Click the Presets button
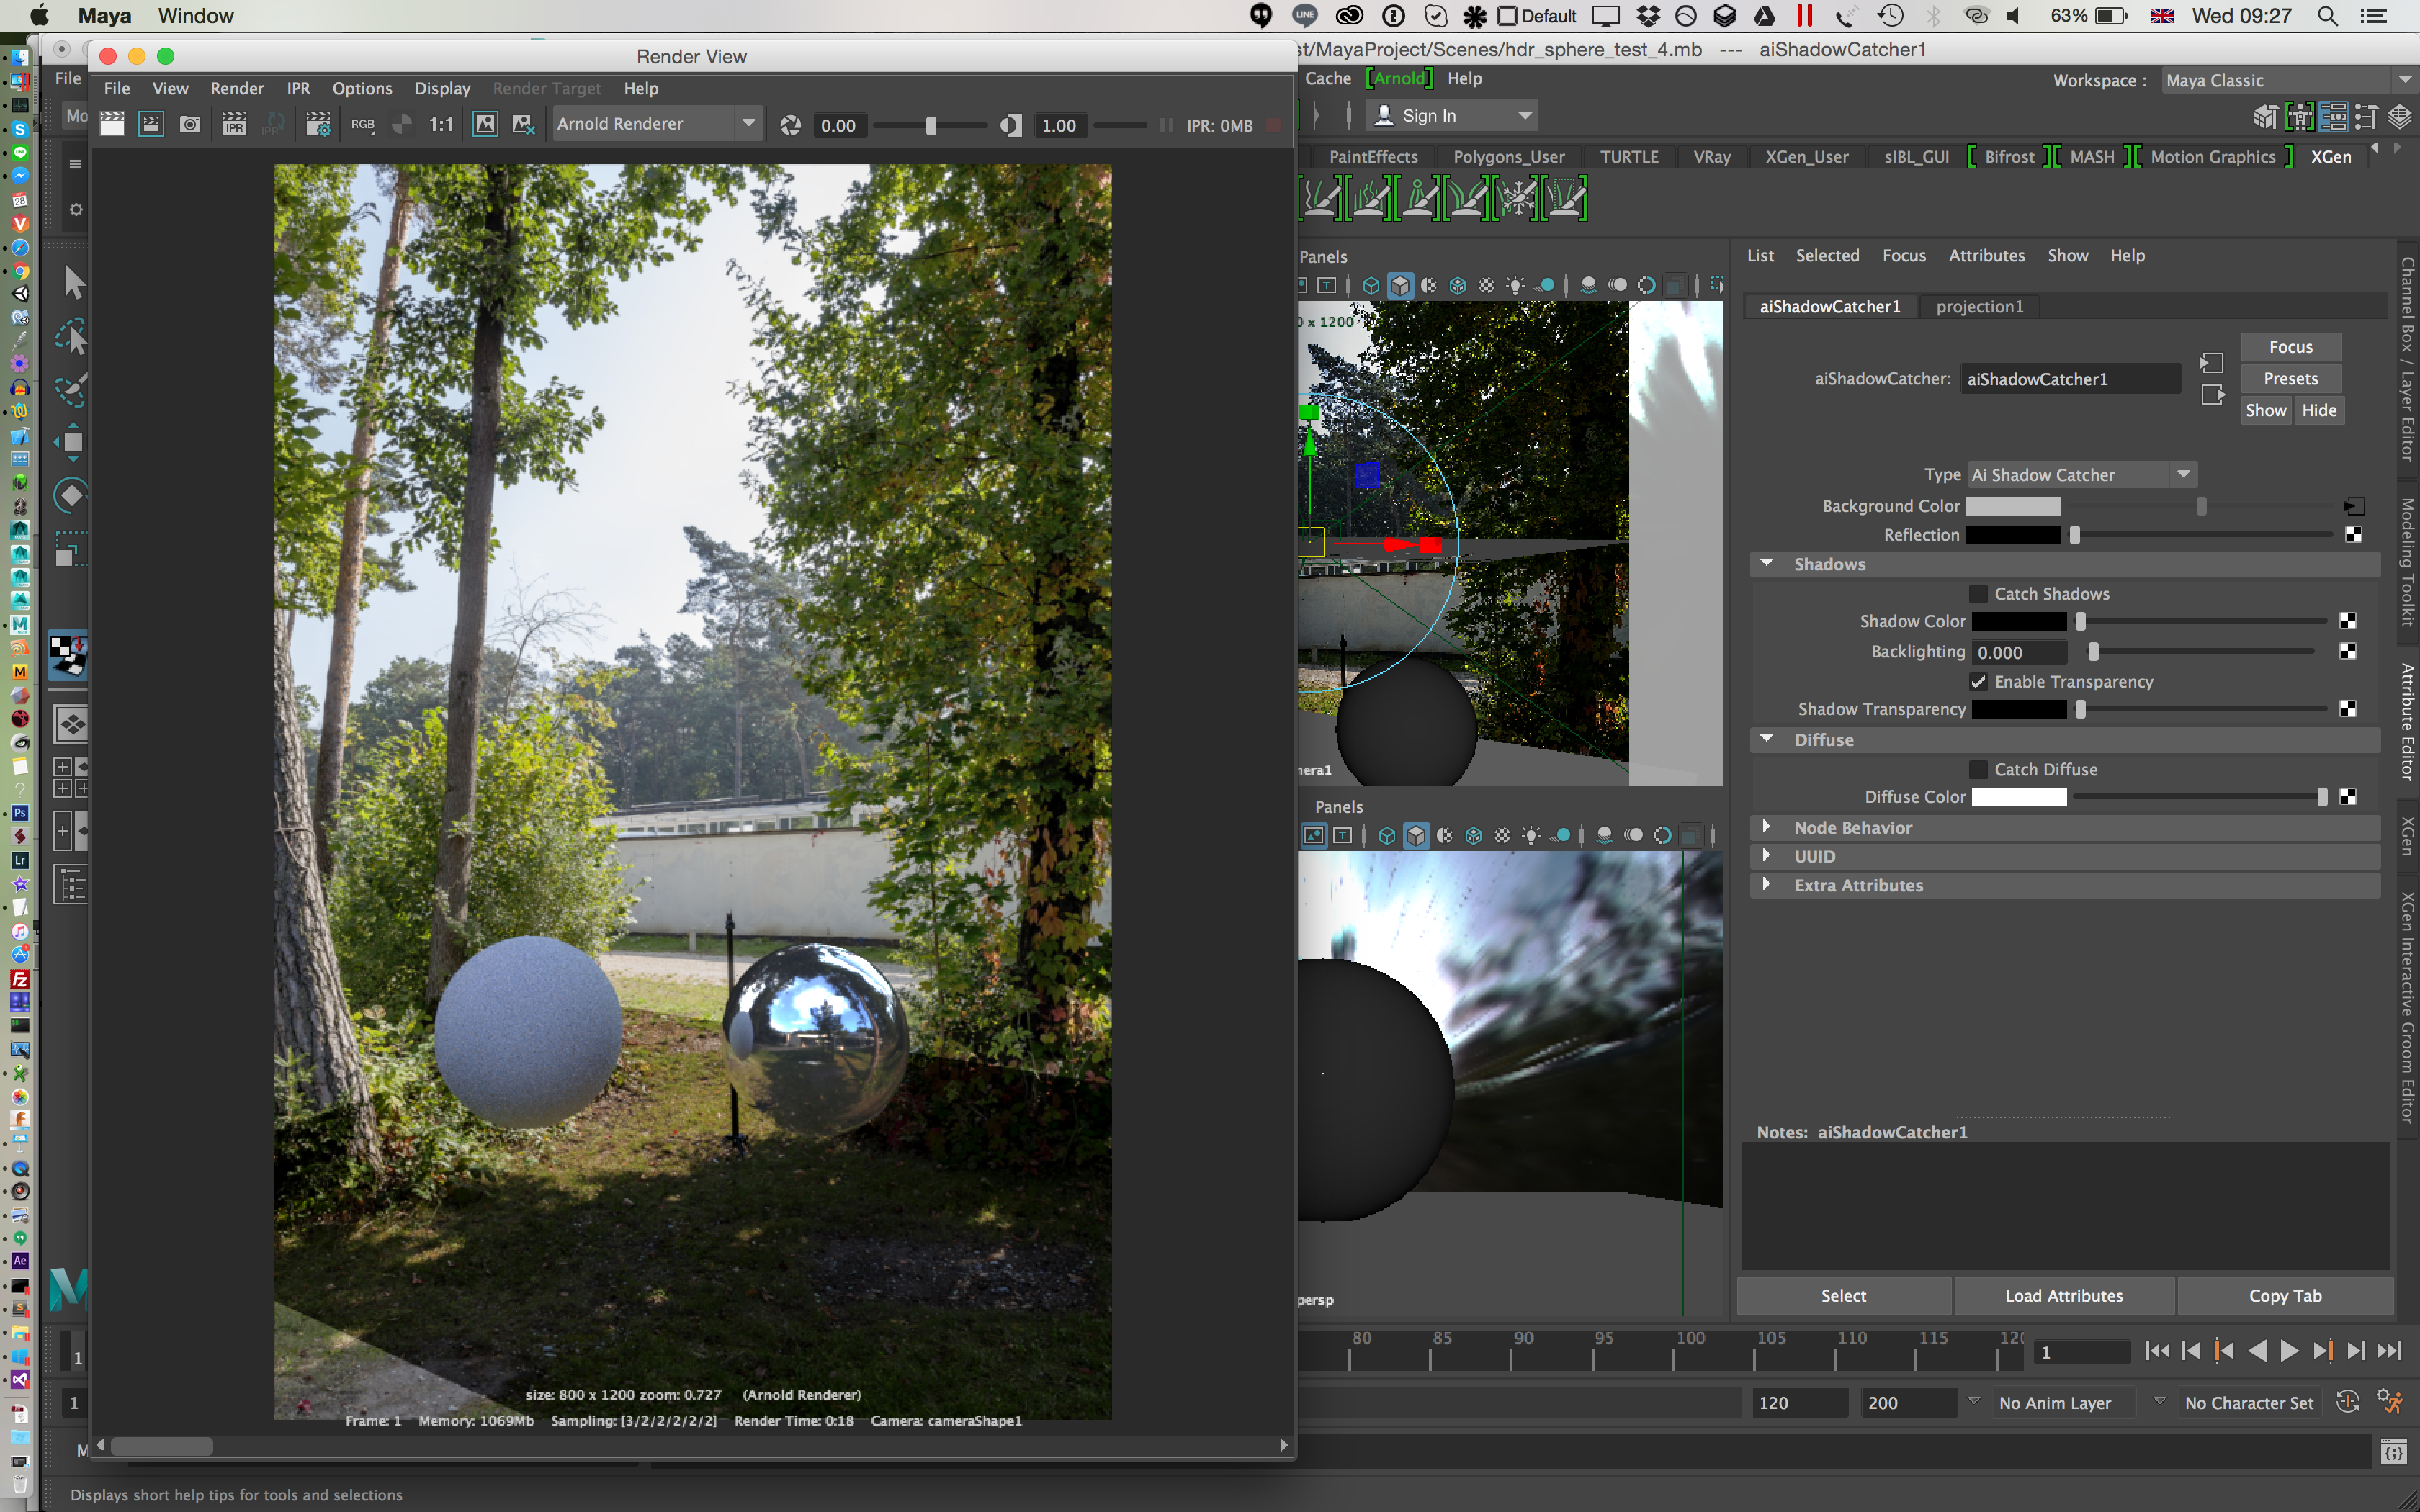The height and width of the screenshot is (1512, 2420). coord(2290,379)
